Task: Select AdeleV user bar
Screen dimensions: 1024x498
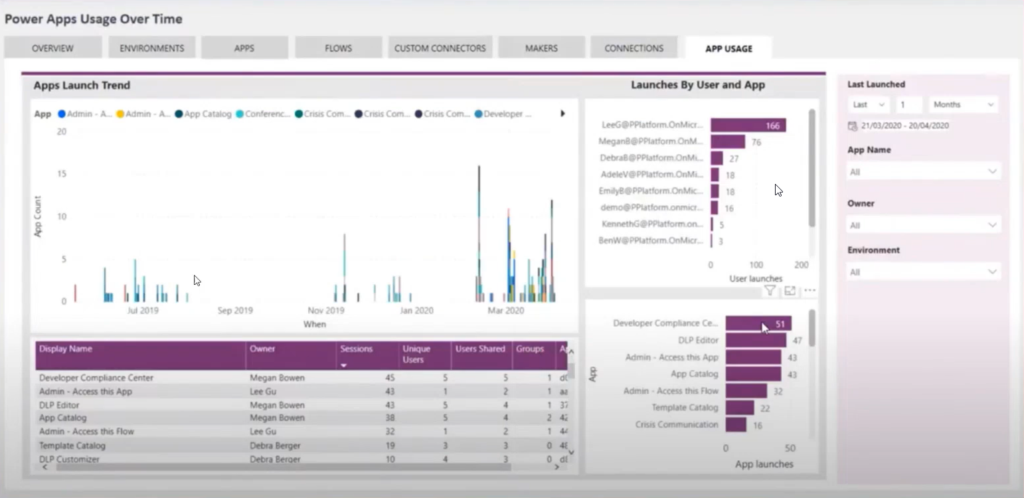Action: (x=715, y=175)
